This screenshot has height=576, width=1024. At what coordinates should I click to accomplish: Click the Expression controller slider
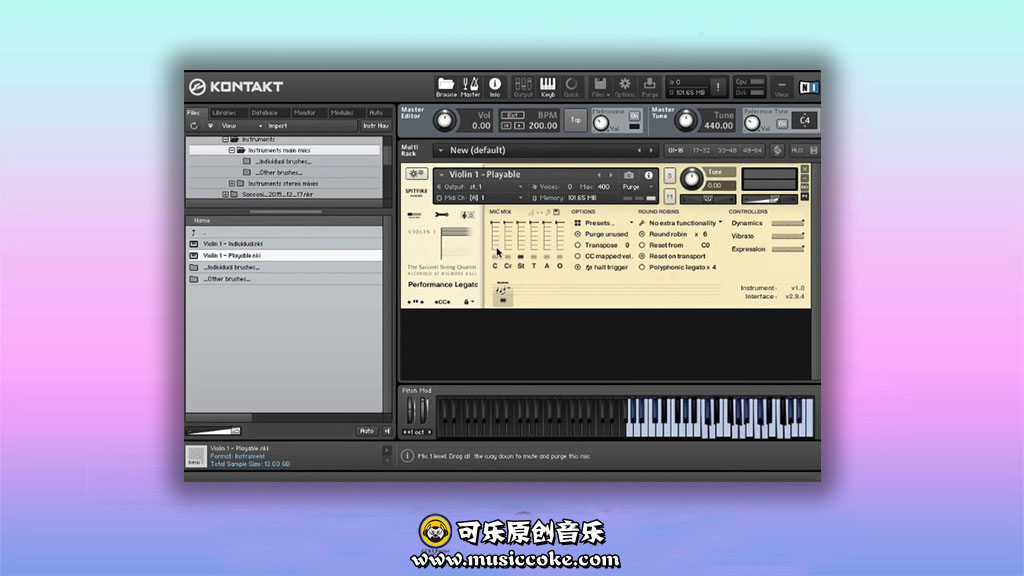coord(787,249)
